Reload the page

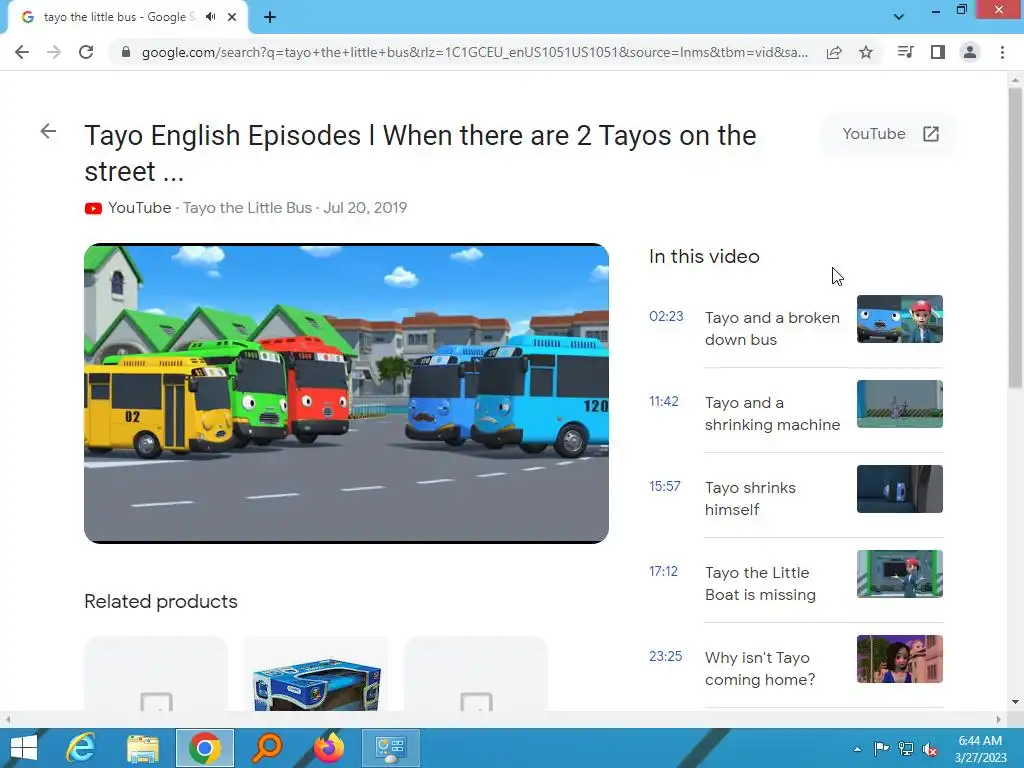86,52
